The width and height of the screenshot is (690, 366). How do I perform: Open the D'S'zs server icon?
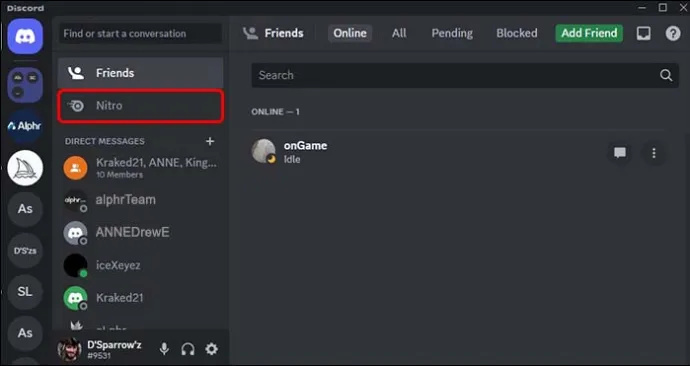tap(25, 250)
